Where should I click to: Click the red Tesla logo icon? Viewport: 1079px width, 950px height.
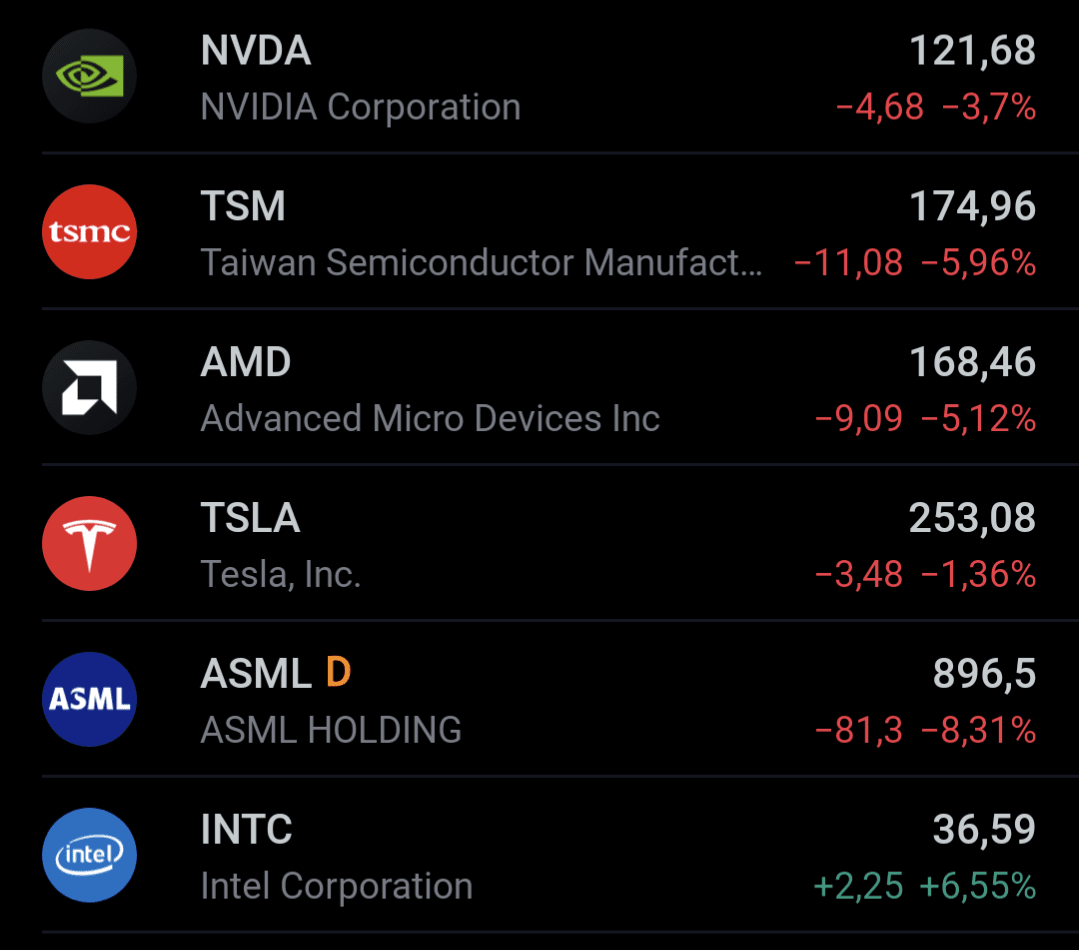[89, 544]
